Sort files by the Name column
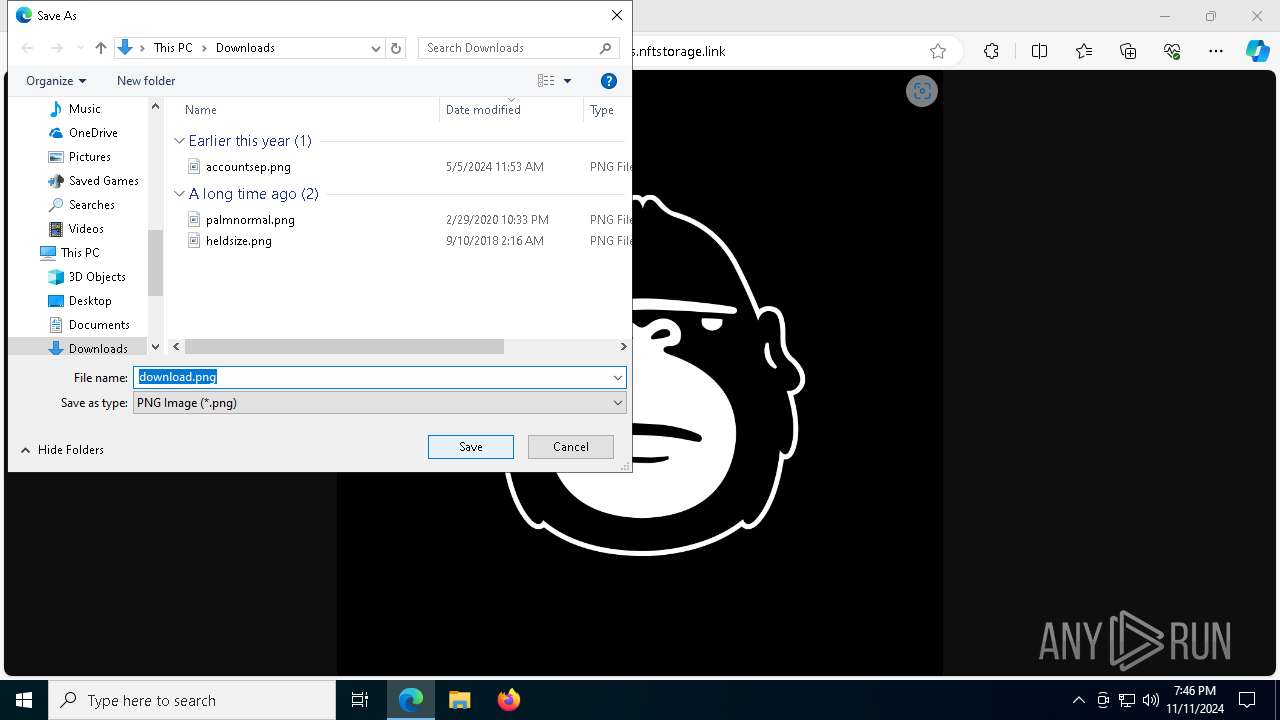This screenshot has width=1280, height=720. 200,110
